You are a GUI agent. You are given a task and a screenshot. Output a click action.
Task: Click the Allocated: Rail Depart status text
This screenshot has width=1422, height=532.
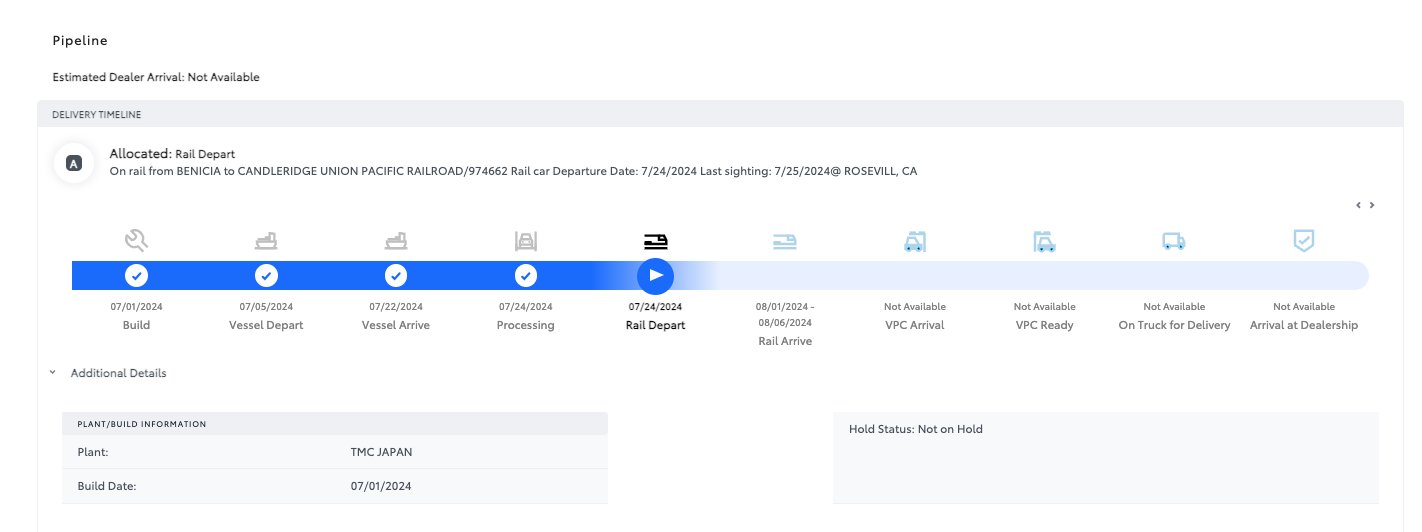(172, 154)
